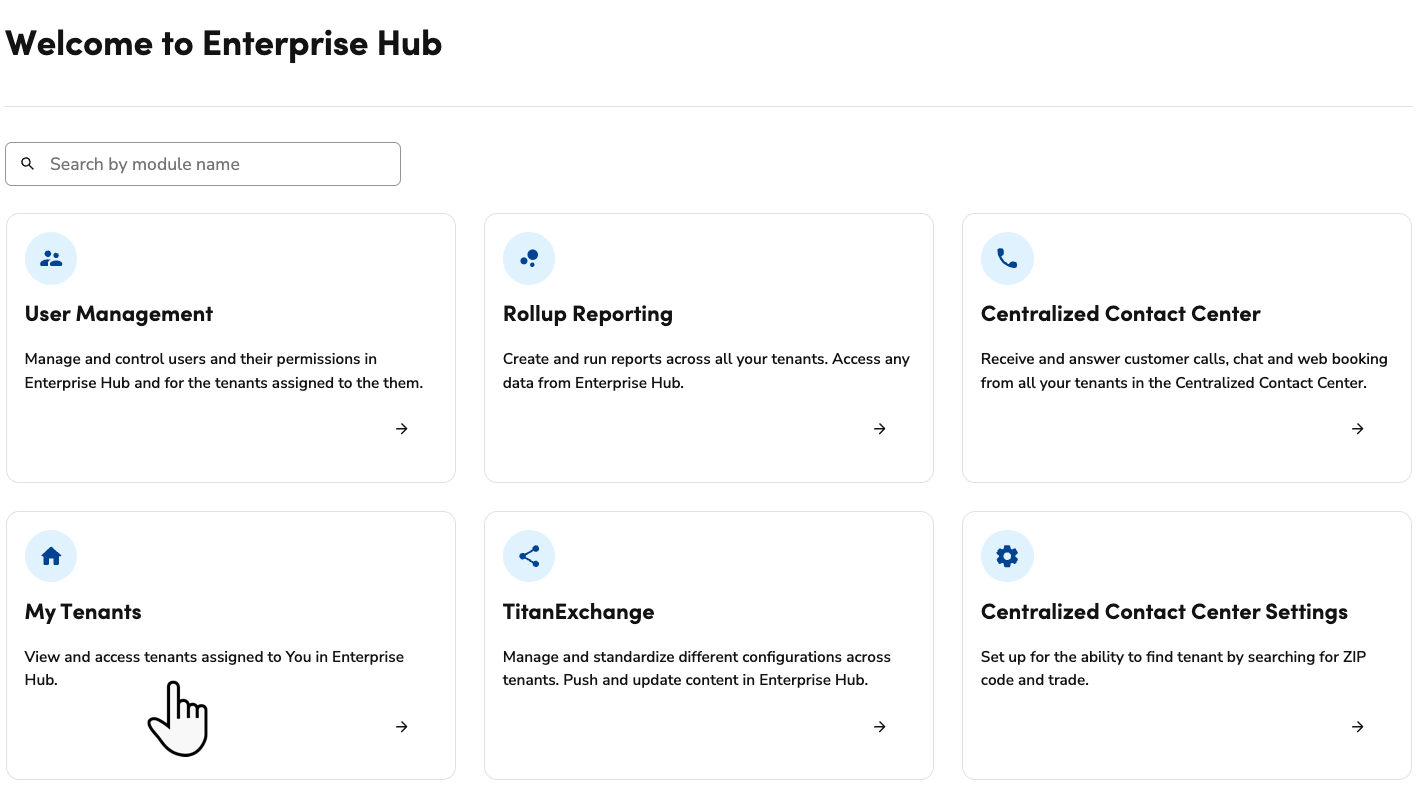Screen dimensions: 1423x792
Task: Select the TitanExchange title
Action: [578, 611]
